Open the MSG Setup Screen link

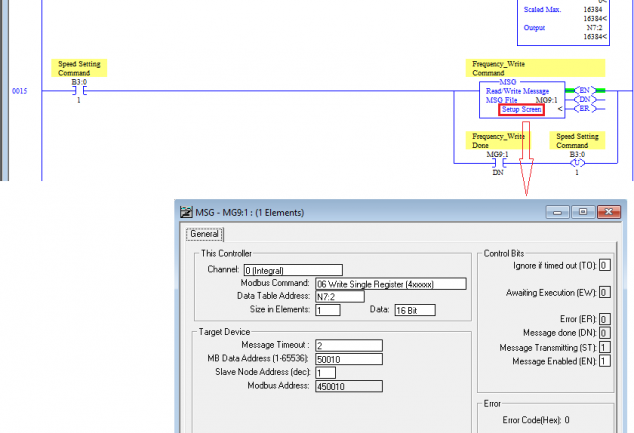pyautogui.click(x=521, y=110)
